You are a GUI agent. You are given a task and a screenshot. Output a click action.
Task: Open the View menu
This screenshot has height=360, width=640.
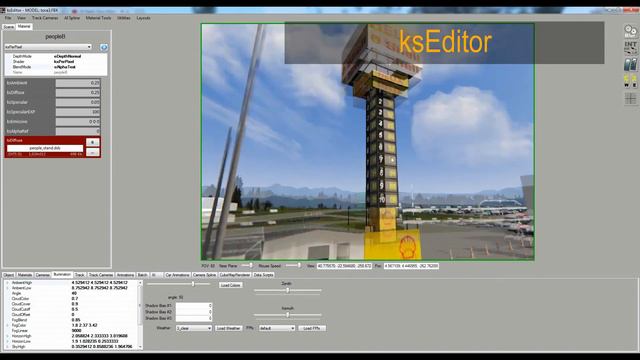point(21,18)
